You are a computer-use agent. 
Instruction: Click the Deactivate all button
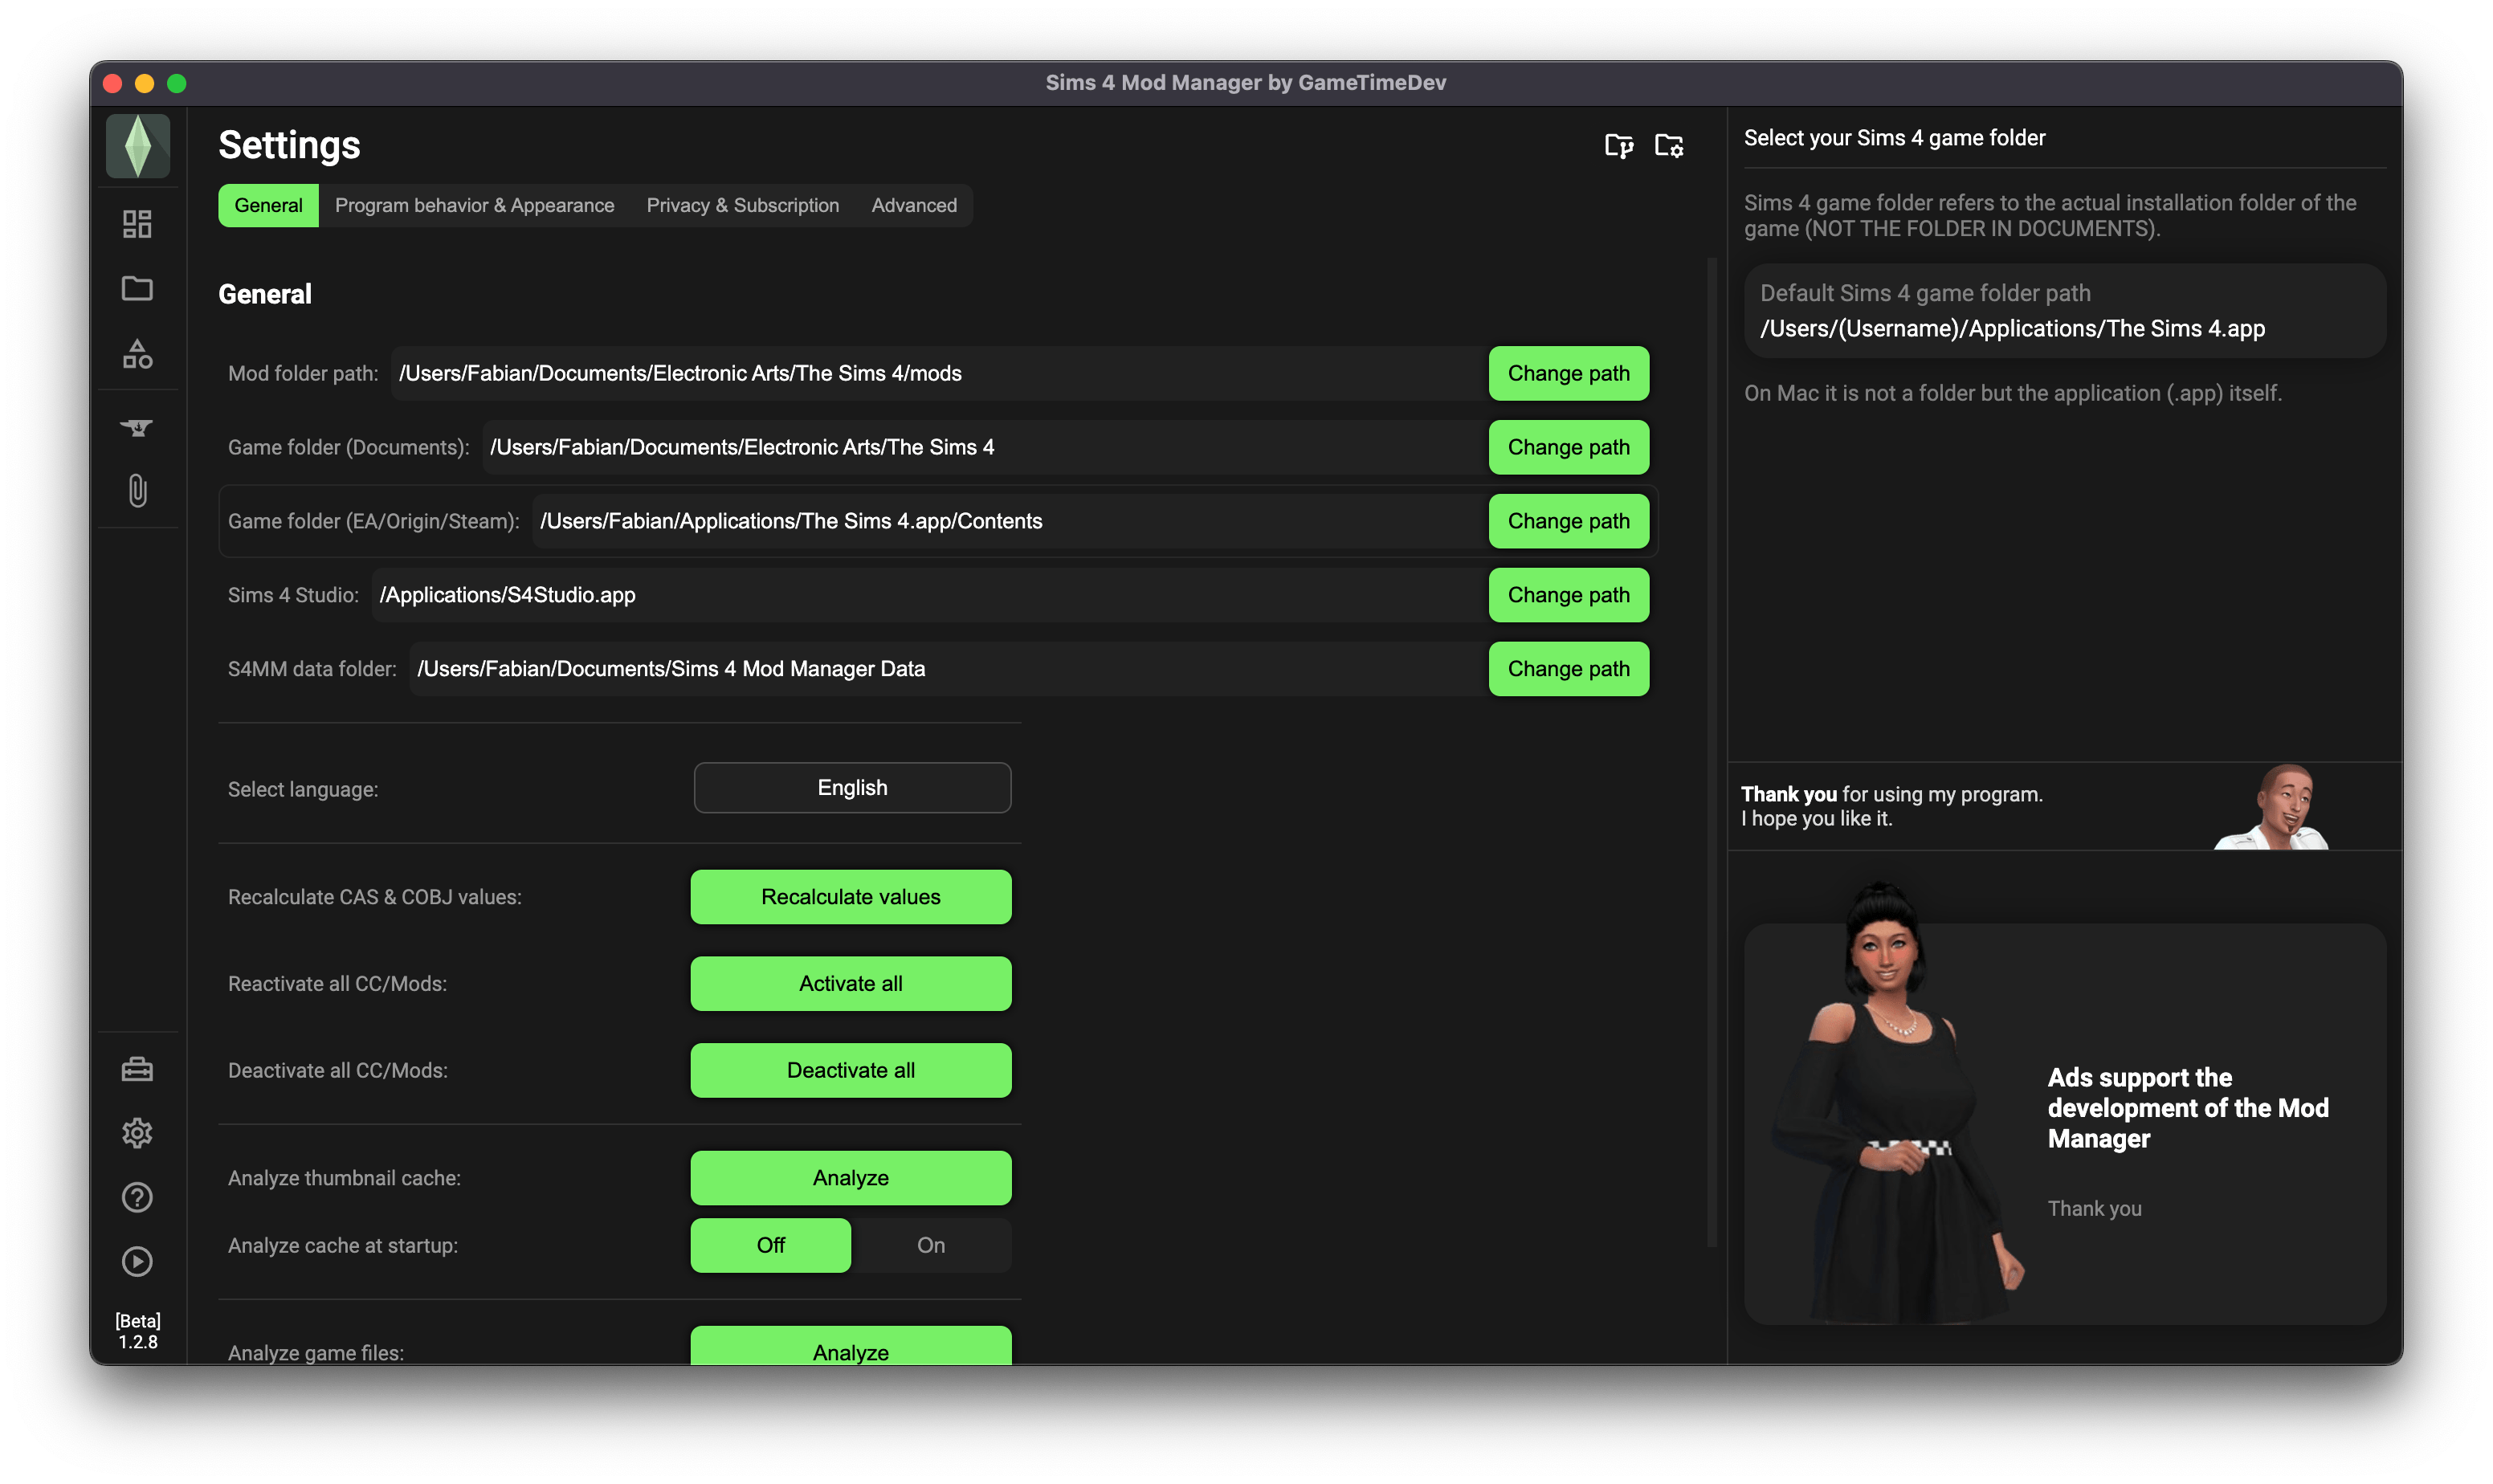pyautogui.click(x=850, y=1071)
